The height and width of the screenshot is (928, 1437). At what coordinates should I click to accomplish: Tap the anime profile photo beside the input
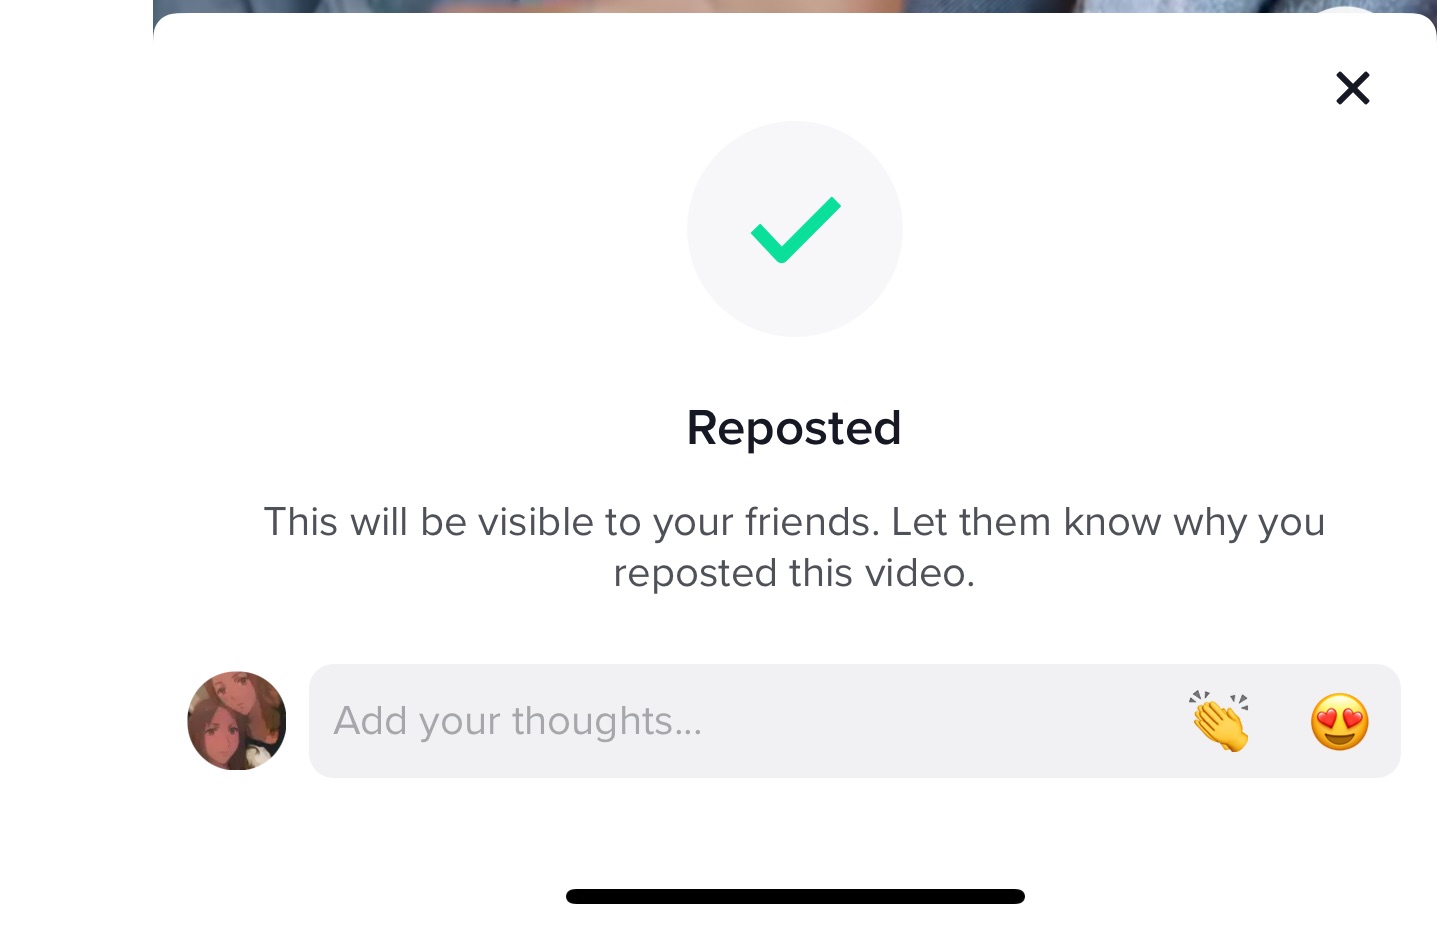[237, 721]
